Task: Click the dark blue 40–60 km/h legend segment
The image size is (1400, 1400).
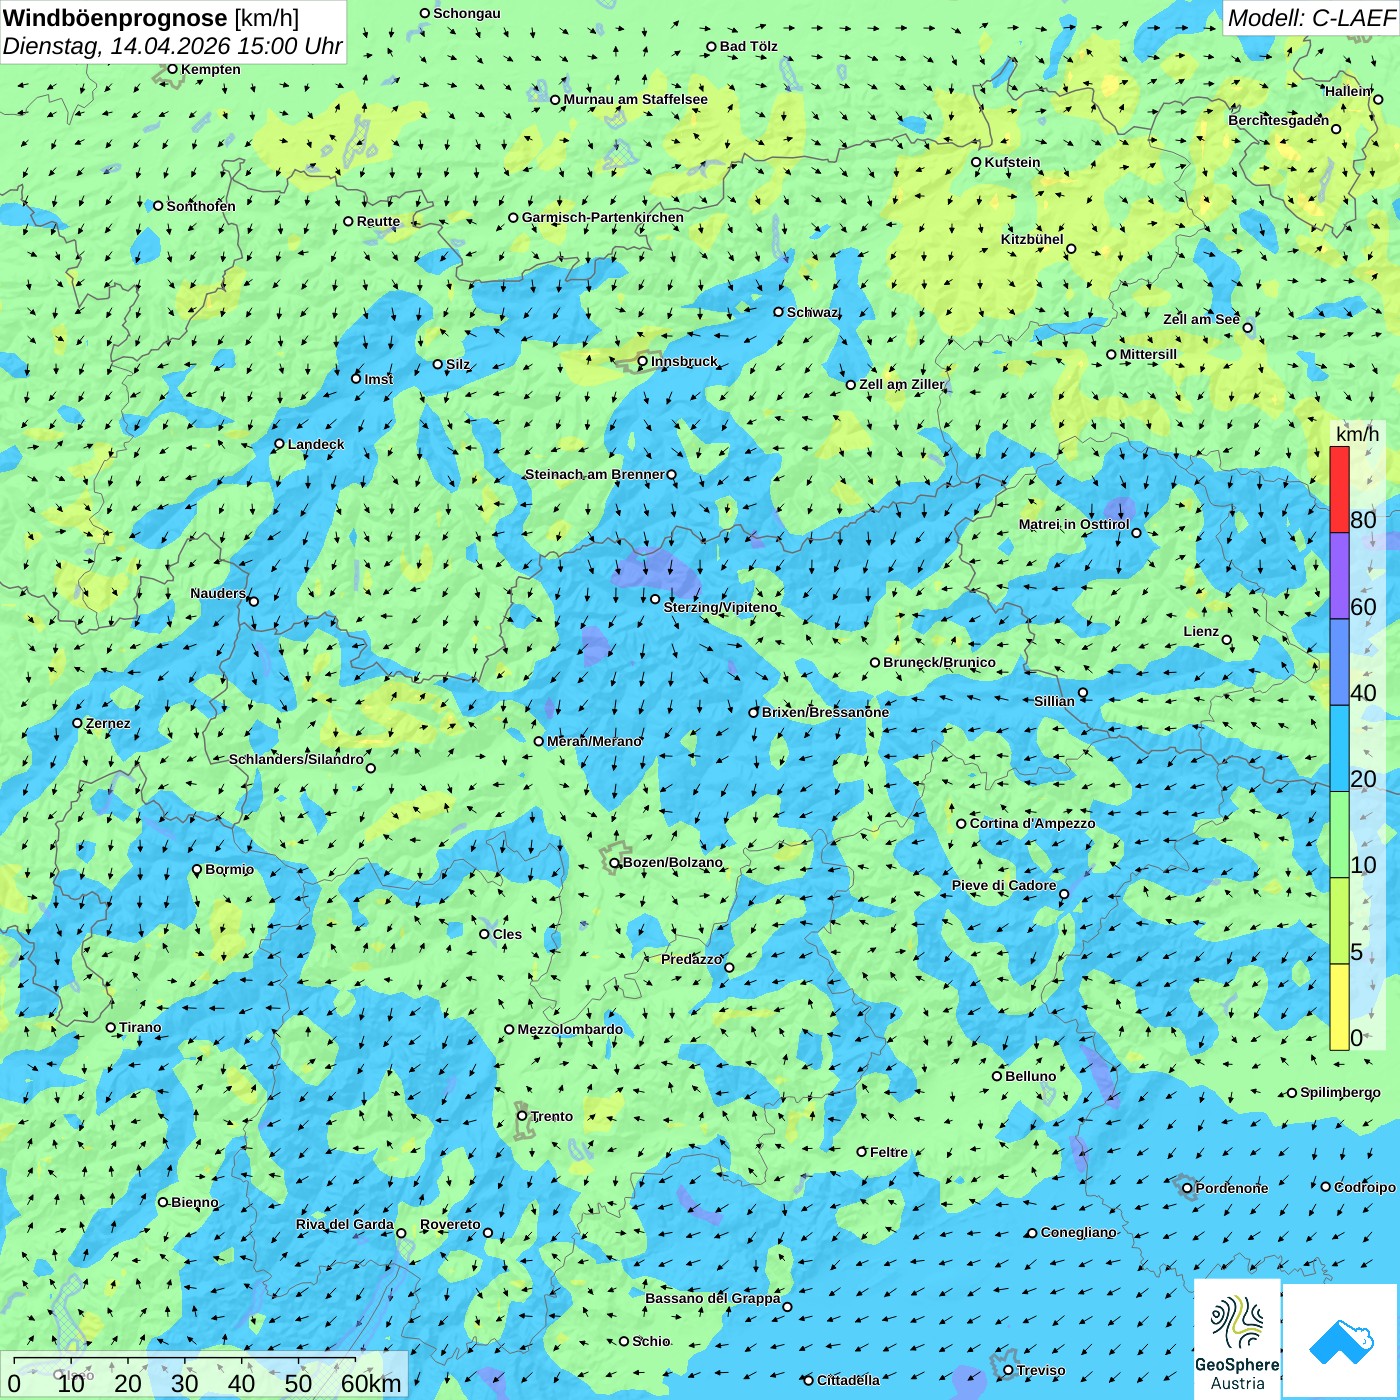Action: point(1339,663)
